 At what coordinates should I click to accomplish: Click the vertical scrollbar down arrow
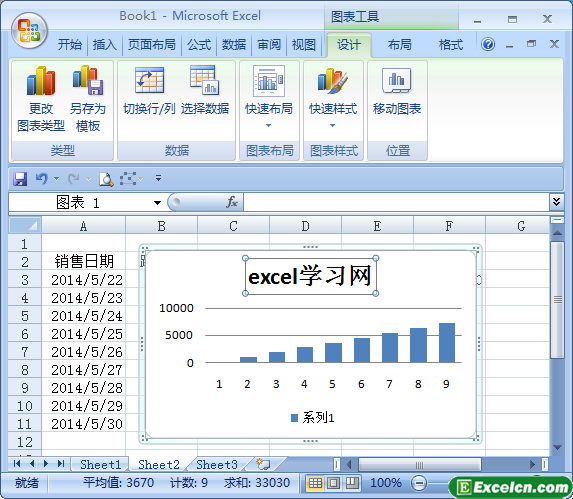(x=557, y=447)
